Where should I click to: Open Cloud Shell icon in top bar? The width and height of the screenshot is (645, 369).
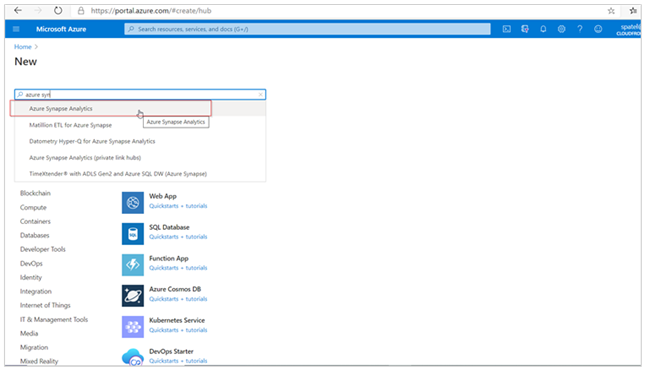click(x=506, y=29)
